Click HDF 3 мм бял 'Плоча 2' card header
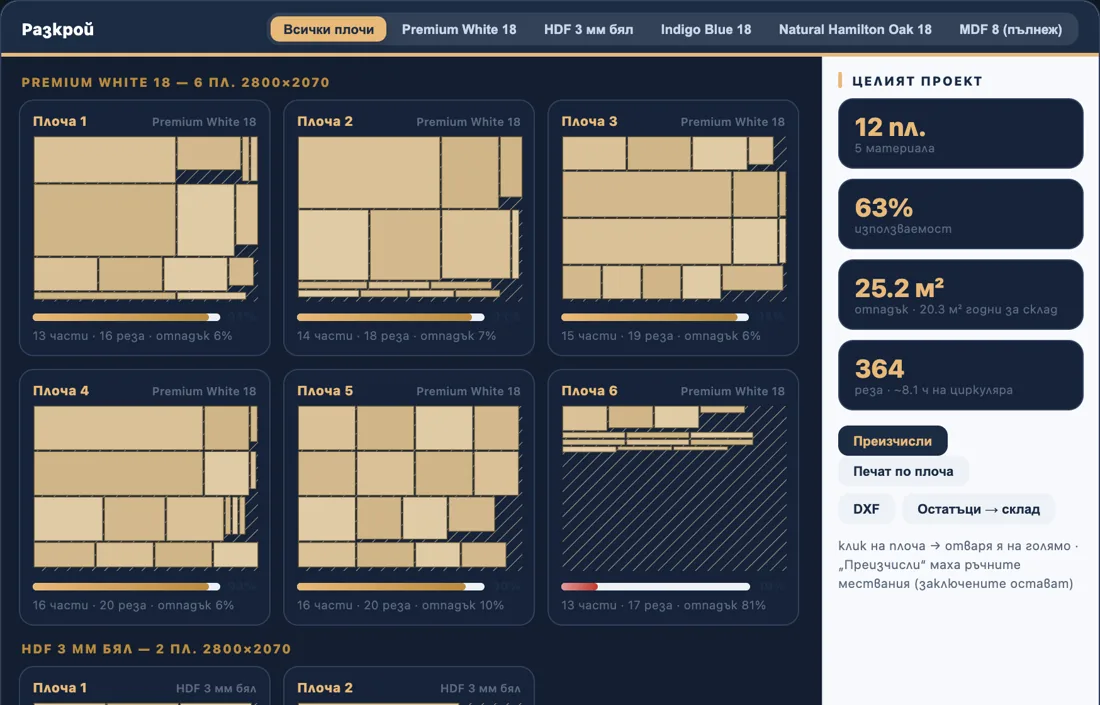1100x705 pixels. pyautogui.click(x=409, y=688)
